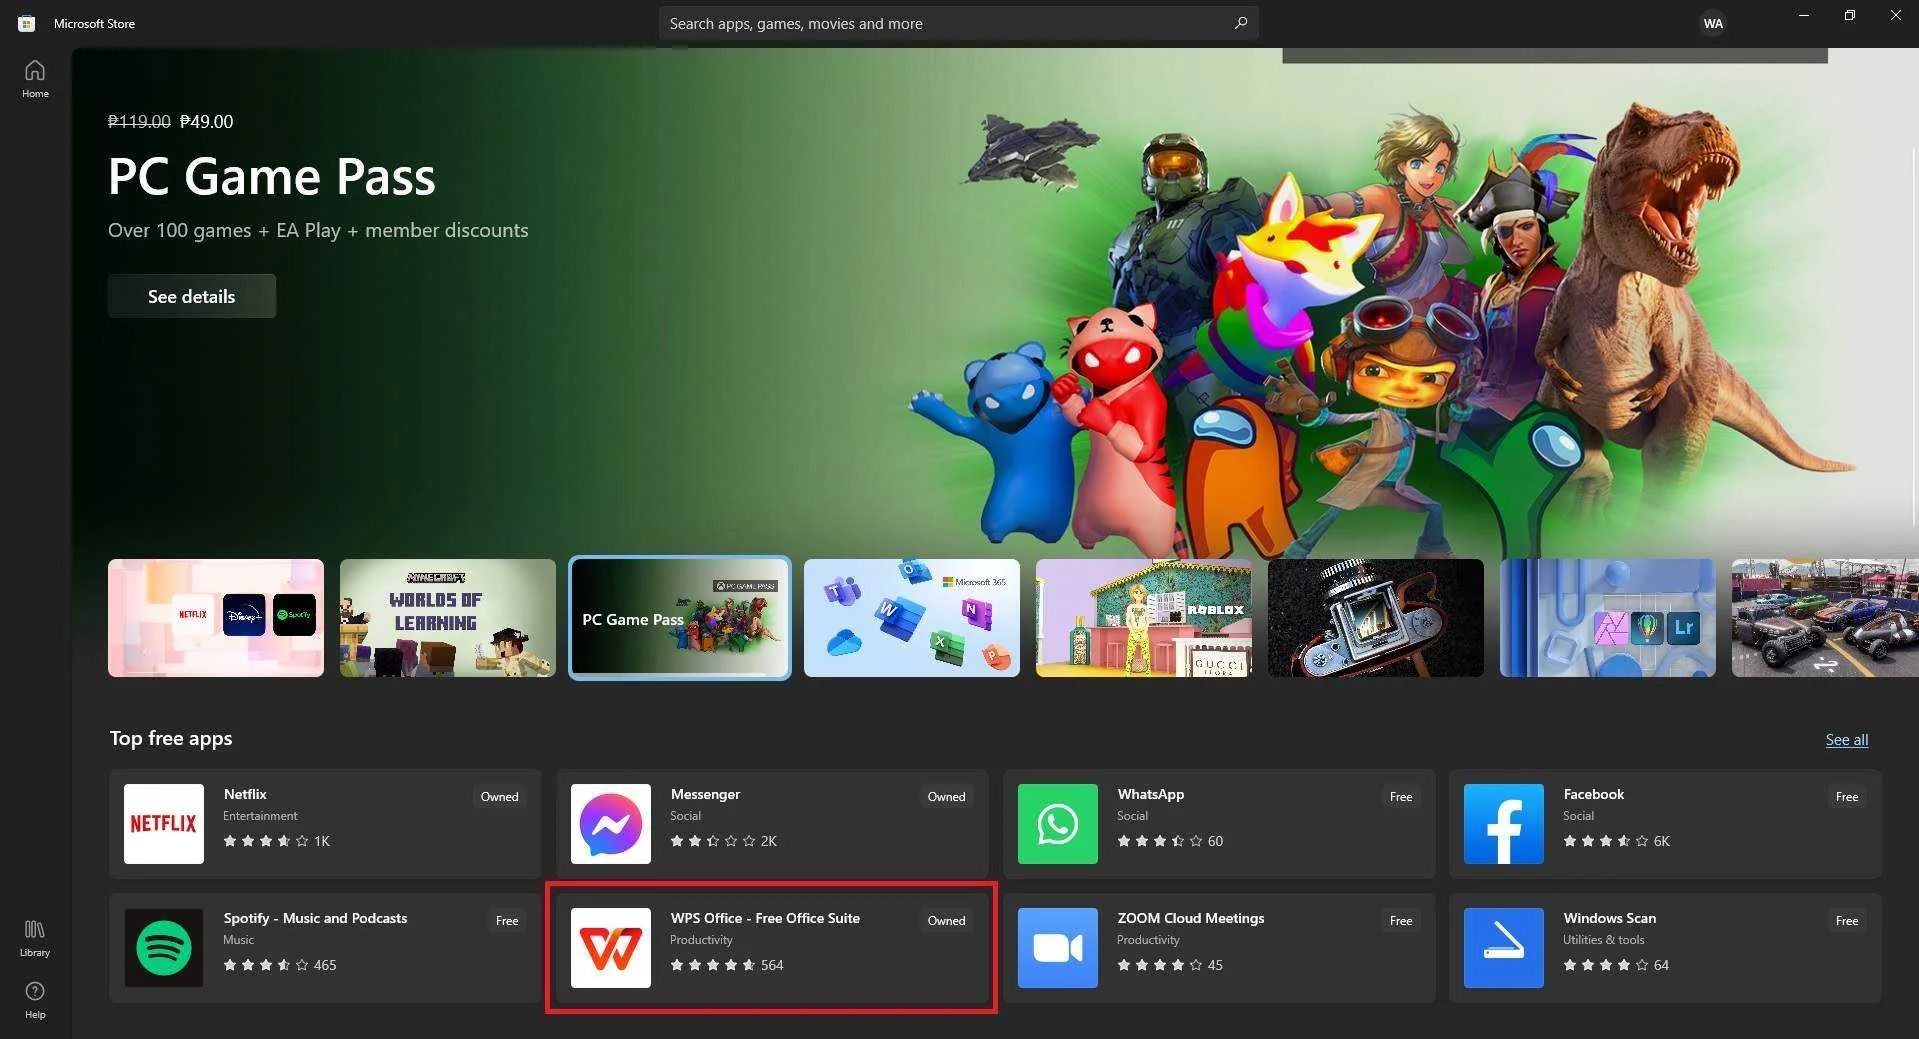
Task: Open the See all link
Action: tap(1846, 740)
